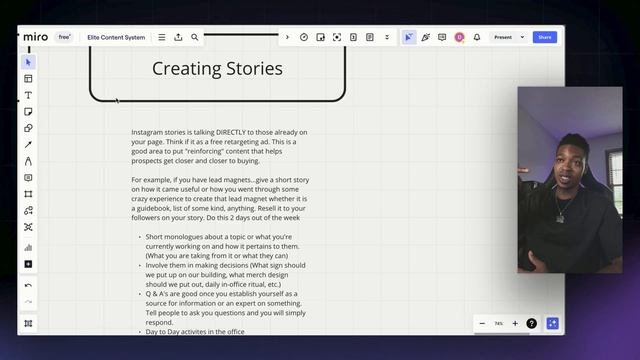This screenshot has width=640, height=360.
Task: Open the Timer
Action: pyautogui.click(x=304, y=37)
